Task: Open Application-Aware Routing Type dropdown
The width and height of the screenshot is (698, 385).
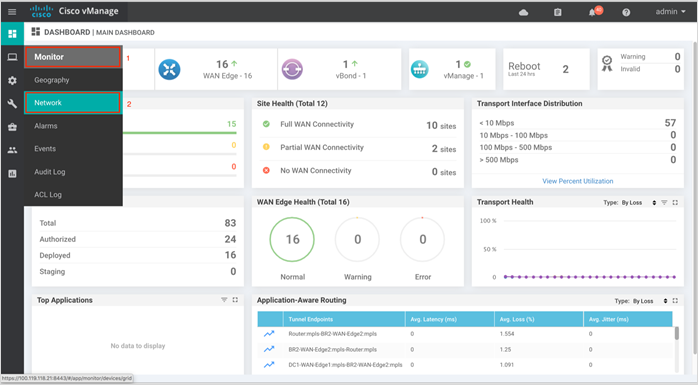Action: [x=650, y=301]
